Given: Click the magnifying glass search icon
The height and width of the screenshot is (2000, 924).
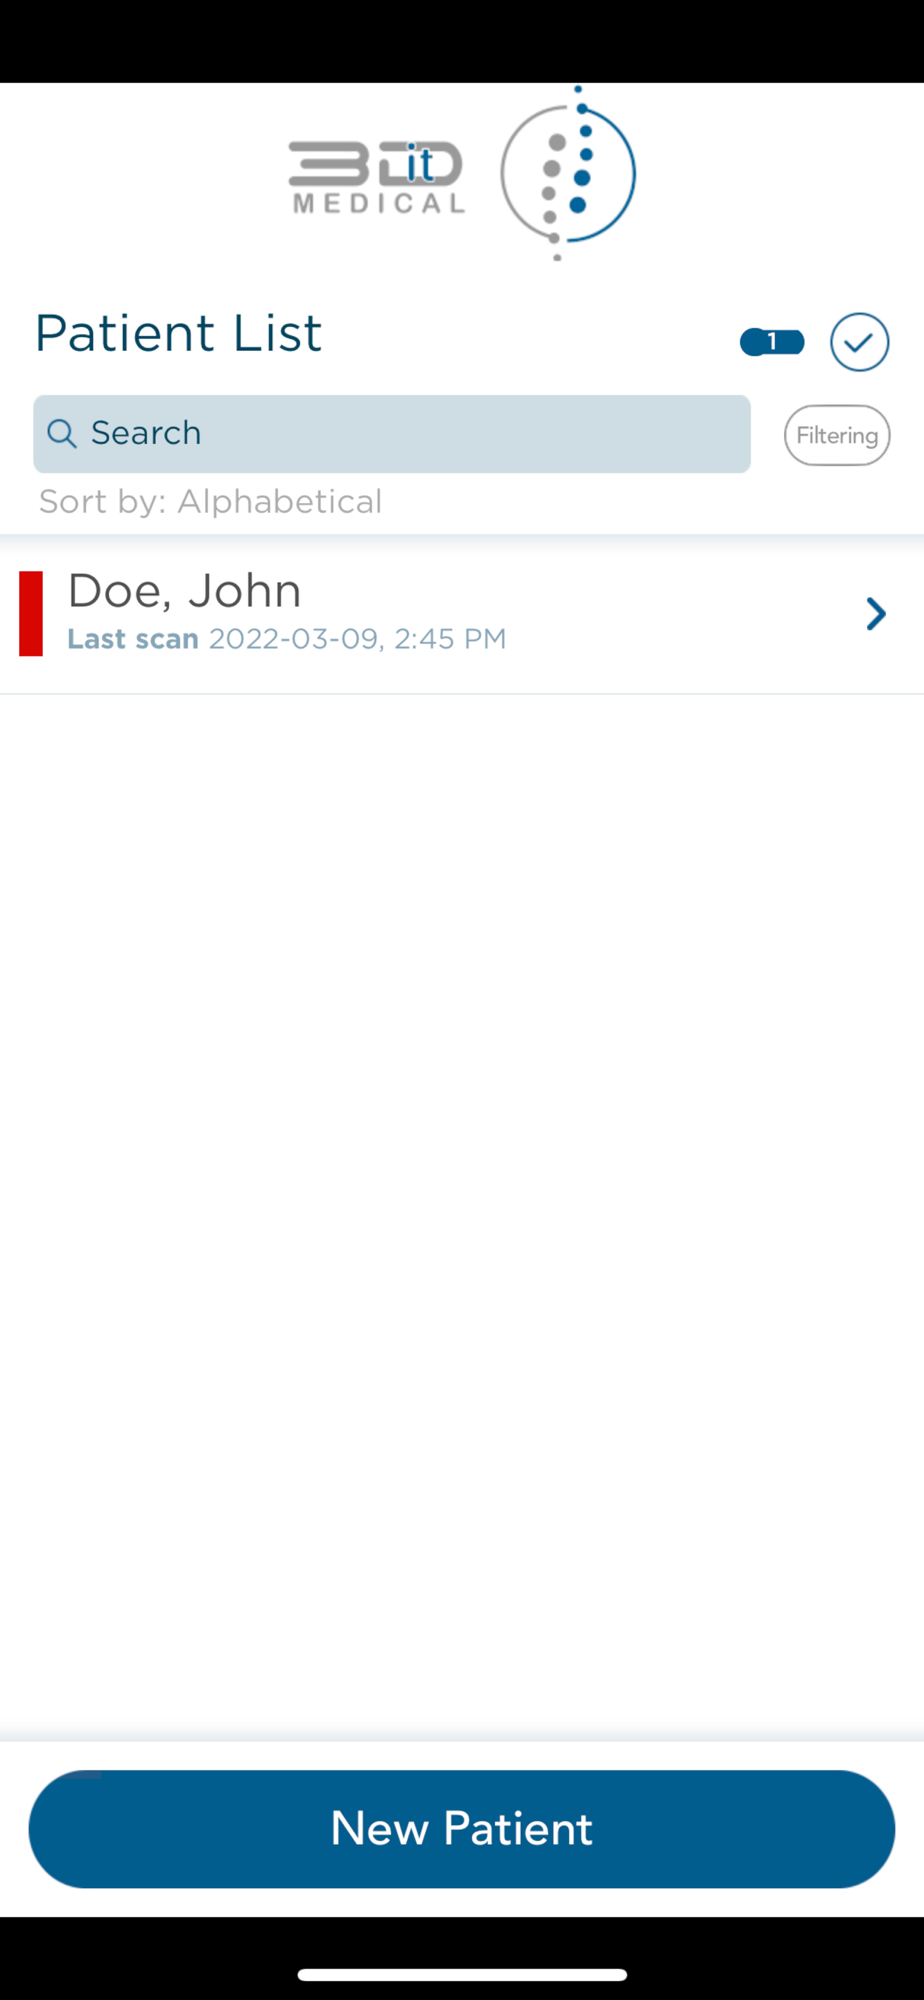Looking at the screenshot, I should click(x=62, y=433).
